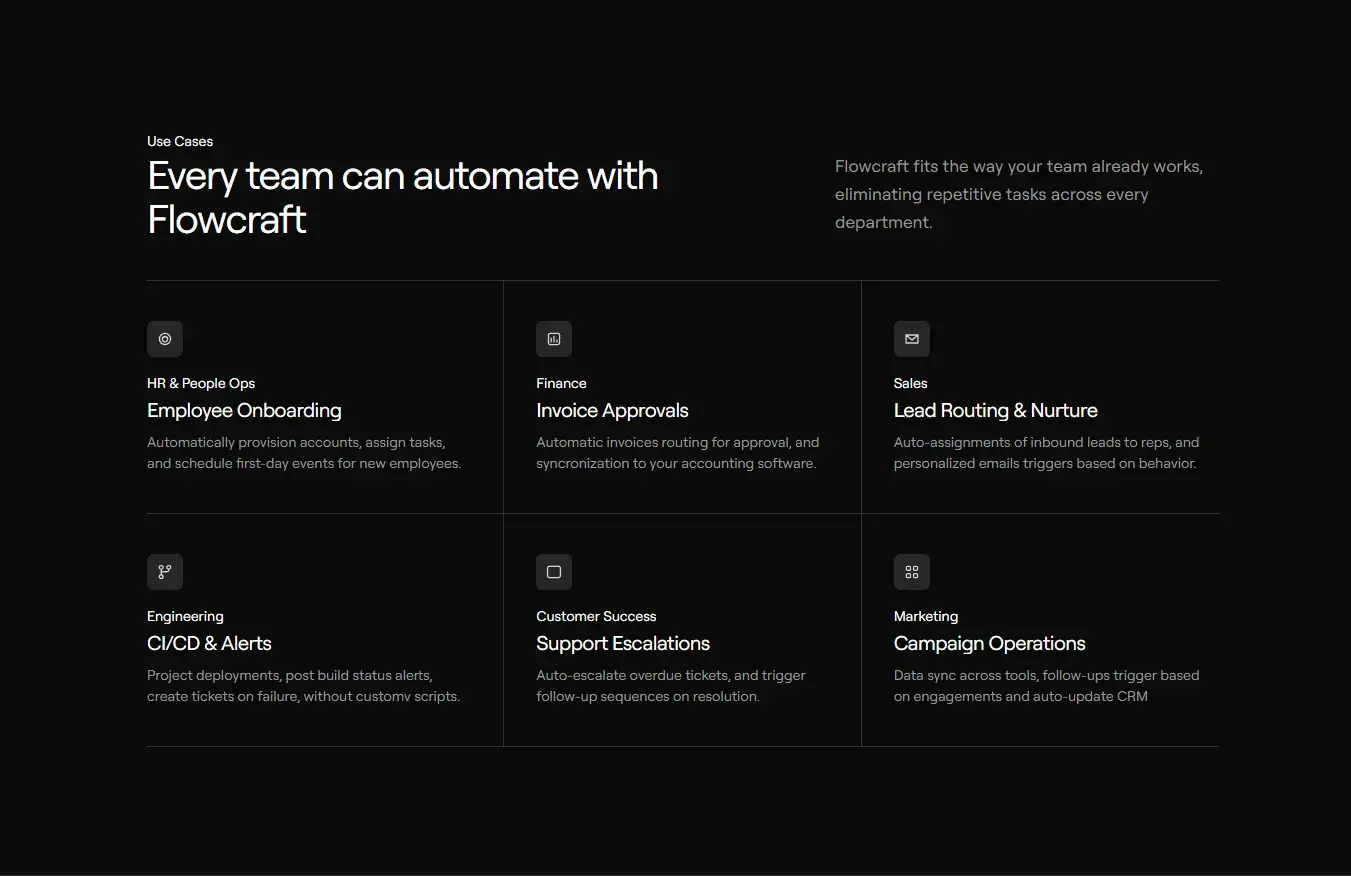Click the Engineering category label
The height and width of the screenshot is (876, 1351).
pyautogui.click(x=185, y=616)
